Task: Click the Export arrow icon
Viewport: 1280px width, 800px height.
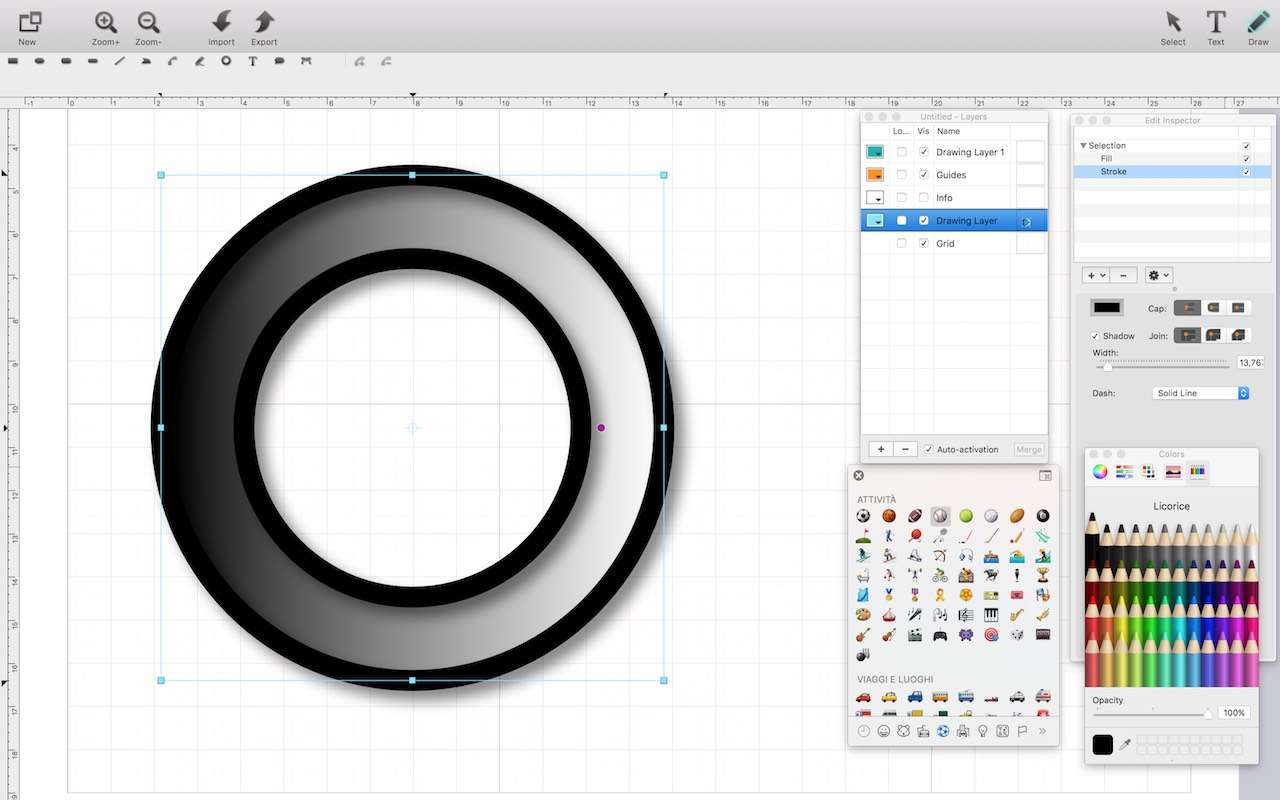Action: [x=264, y=22]
